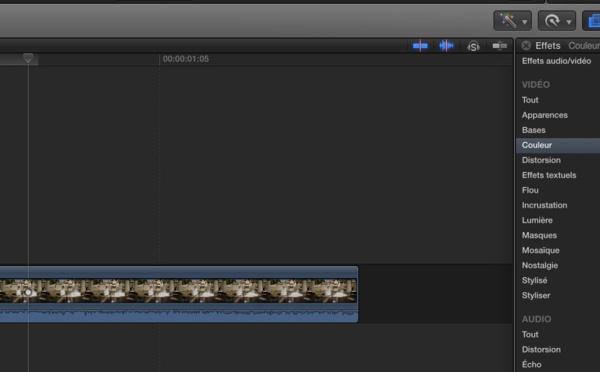Expand the retime menu arrow
Screen dimensions: 600x372
pyautogui.click(x=569, y=22)
